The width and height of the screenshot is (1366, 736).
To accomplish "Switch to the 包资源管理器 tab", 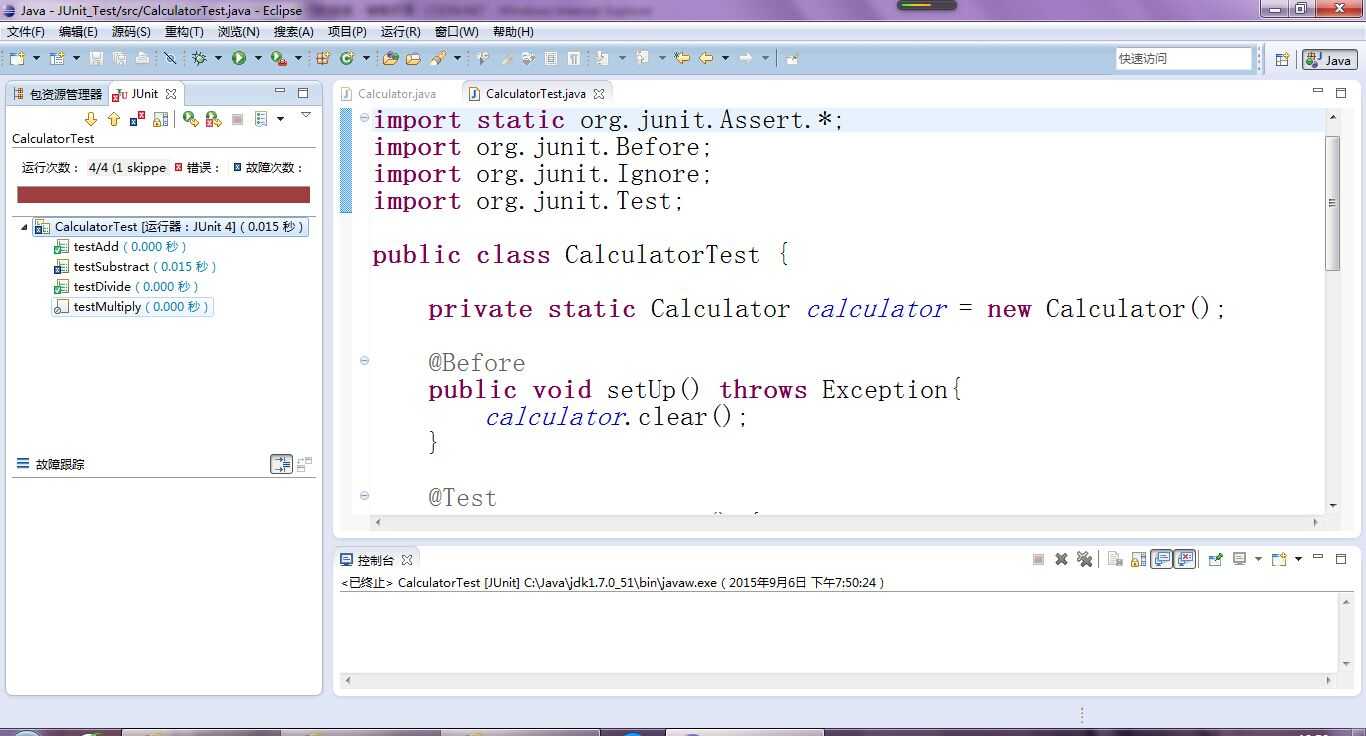I will pyautogui.click(x=57, y=94).
